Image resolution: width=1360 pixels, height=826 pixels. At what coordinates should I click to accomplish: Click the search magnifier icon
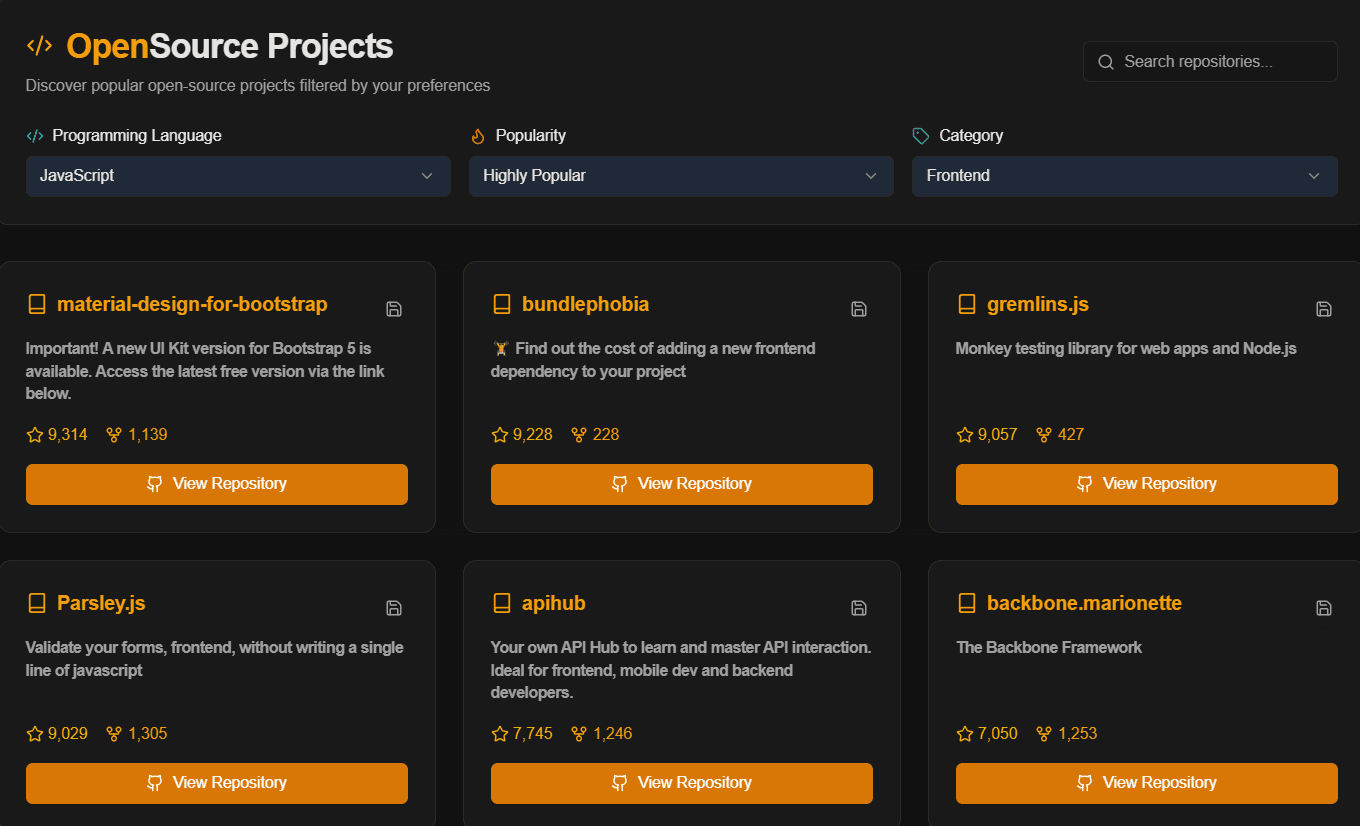pos(1106,62)
